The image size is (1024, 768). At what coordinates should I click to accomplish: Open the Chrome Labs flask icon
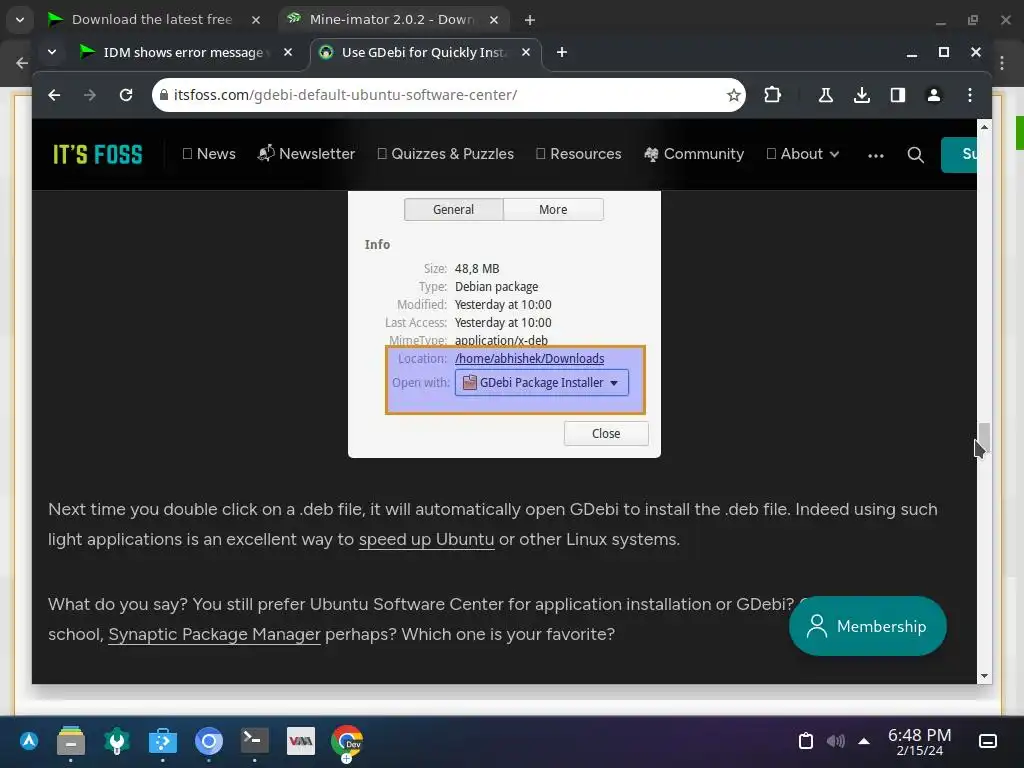[x=825, y=95]
